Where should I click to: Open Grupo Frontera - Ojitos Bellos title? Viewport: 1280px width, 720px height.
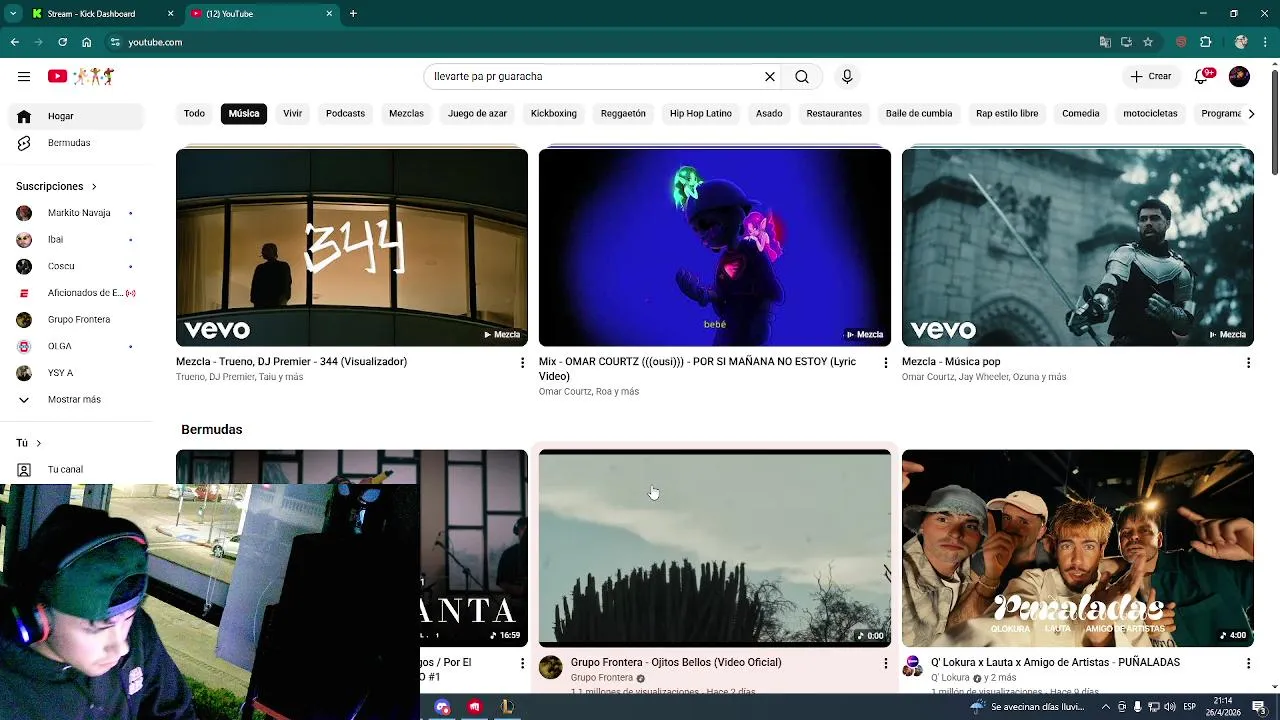(676, 662)
